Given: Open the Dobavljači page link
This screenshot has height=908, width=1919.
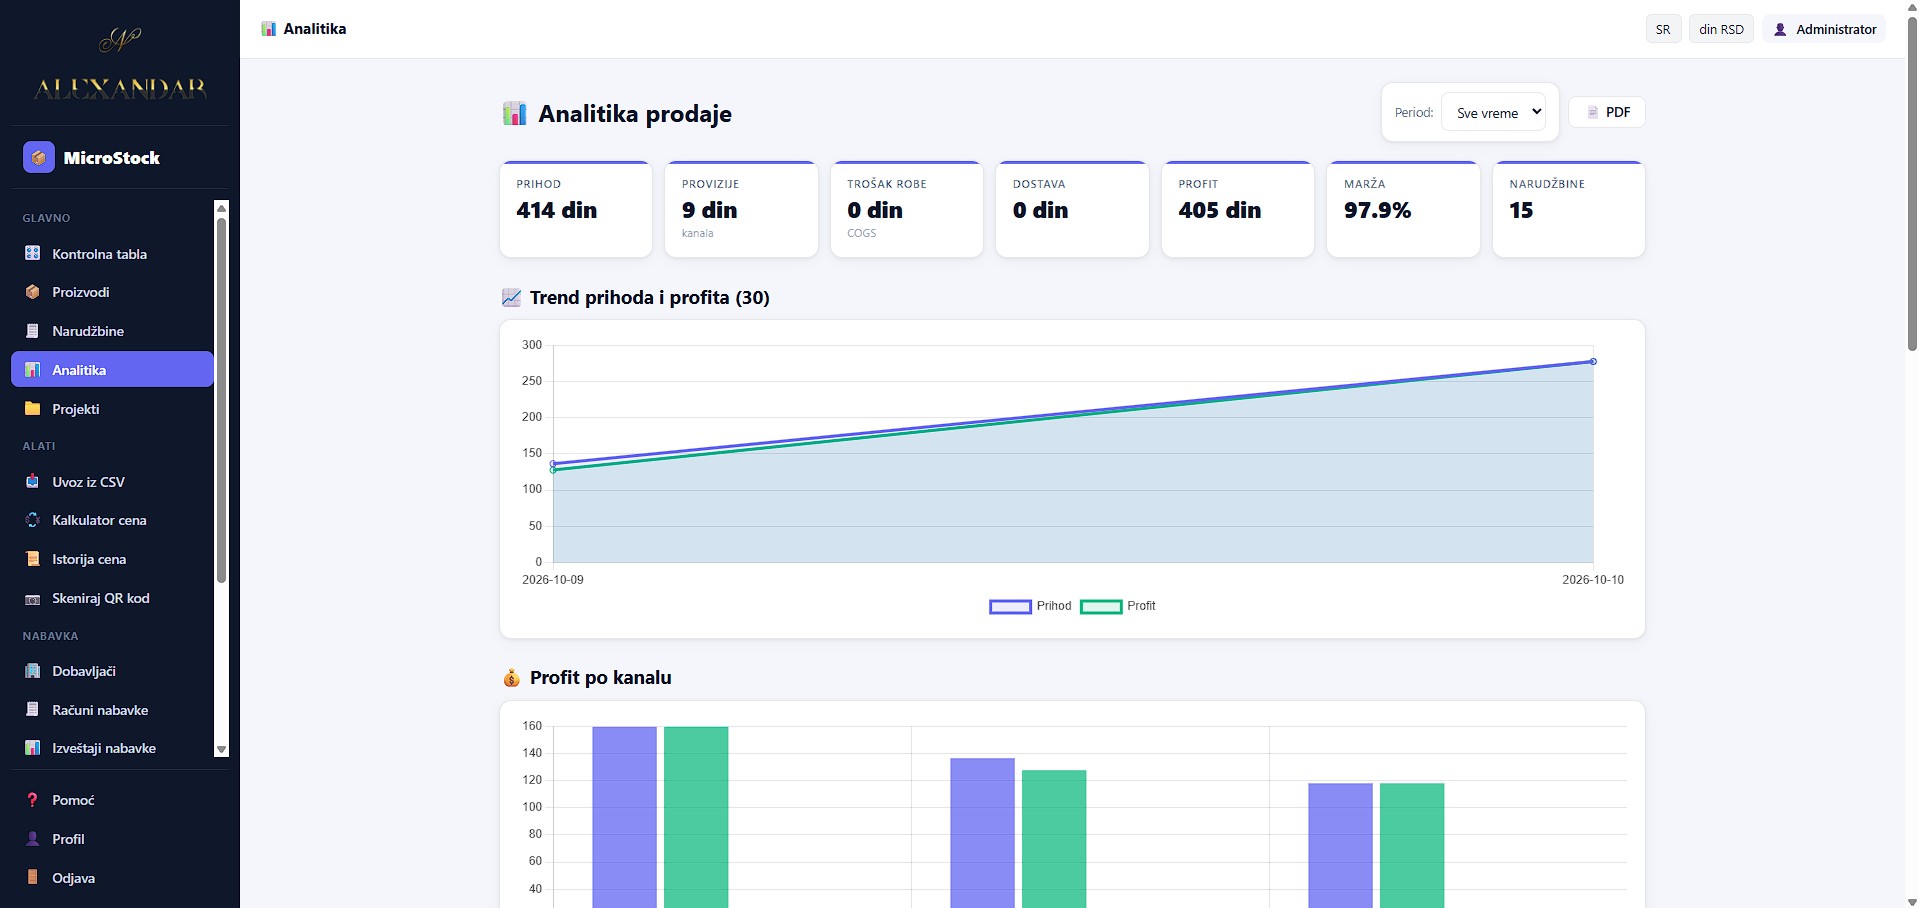Looking at the screenshot, I should (x=112, y=671).
